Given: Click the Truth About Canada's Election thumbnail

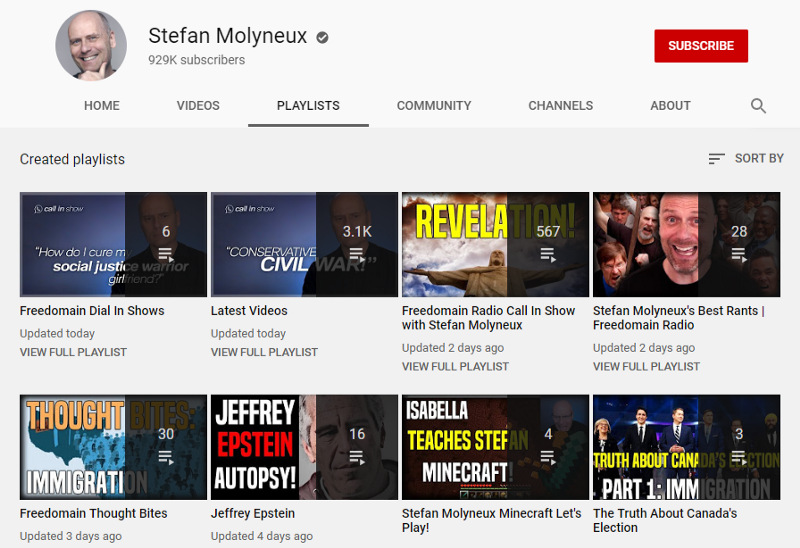Looking at the screenshot, I should (686, 447).
